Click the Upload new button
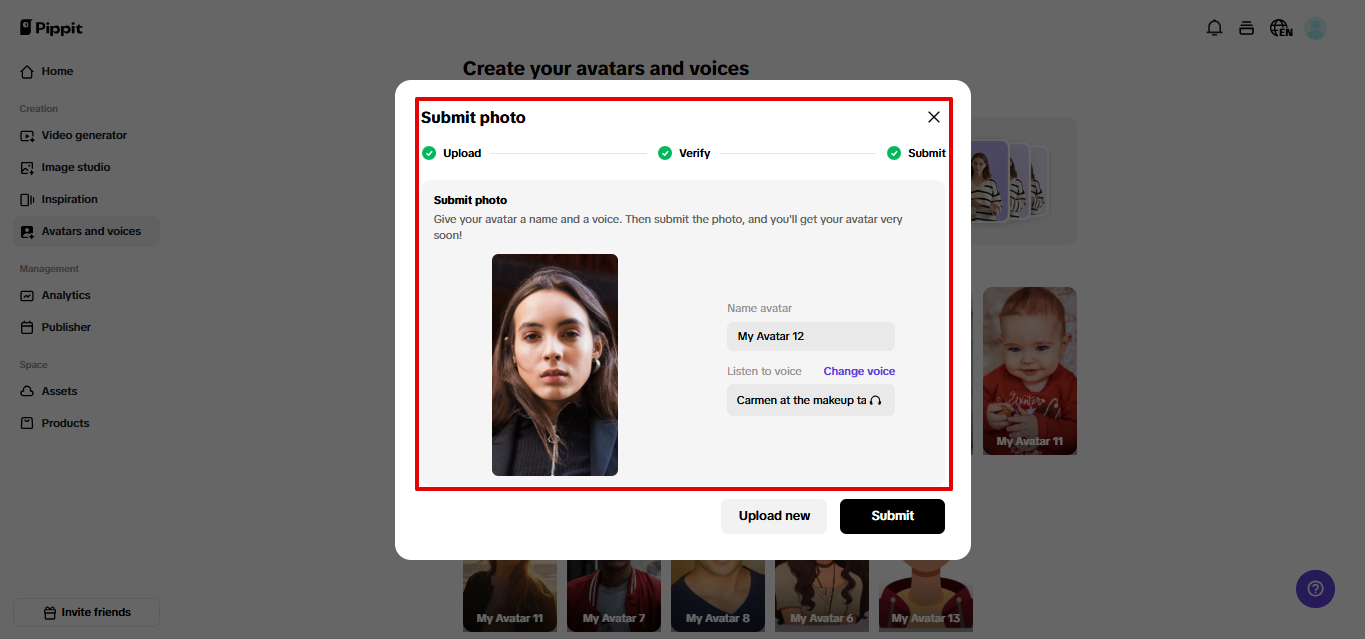The image size is (1365, 639). [774, 516]
